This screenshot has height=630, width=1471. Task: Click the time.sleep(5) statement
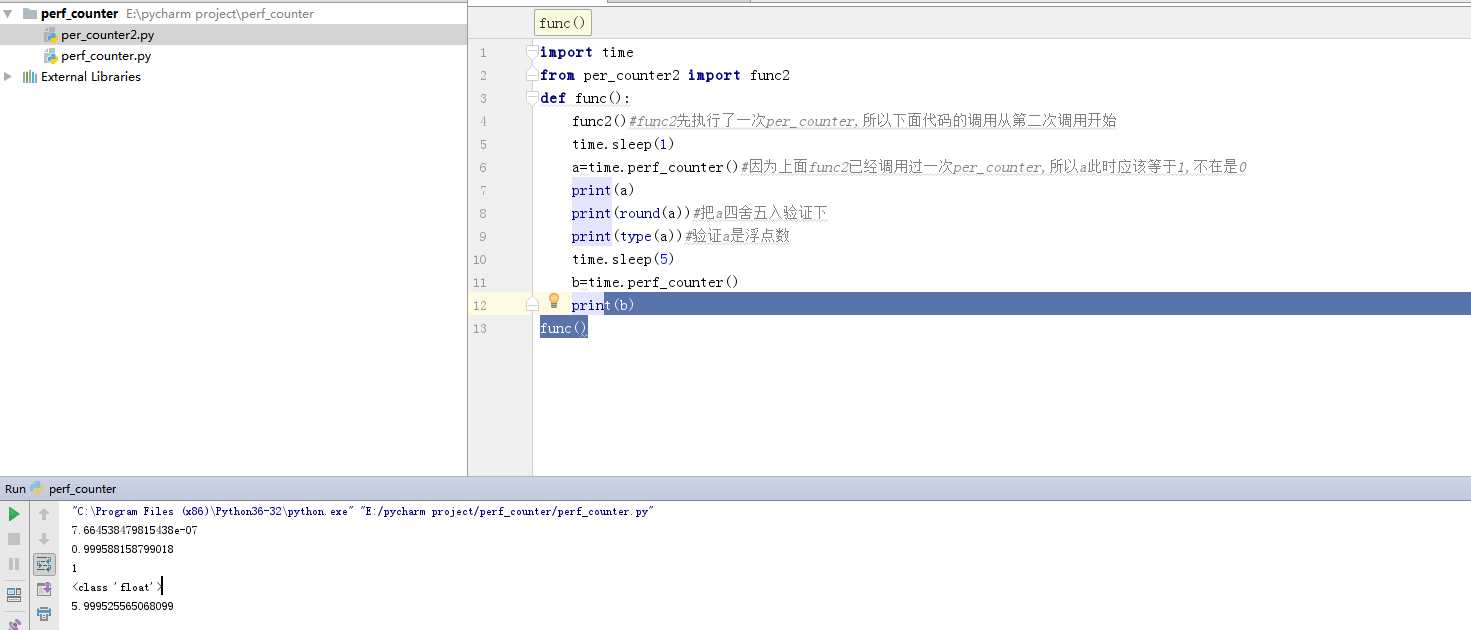623,259
